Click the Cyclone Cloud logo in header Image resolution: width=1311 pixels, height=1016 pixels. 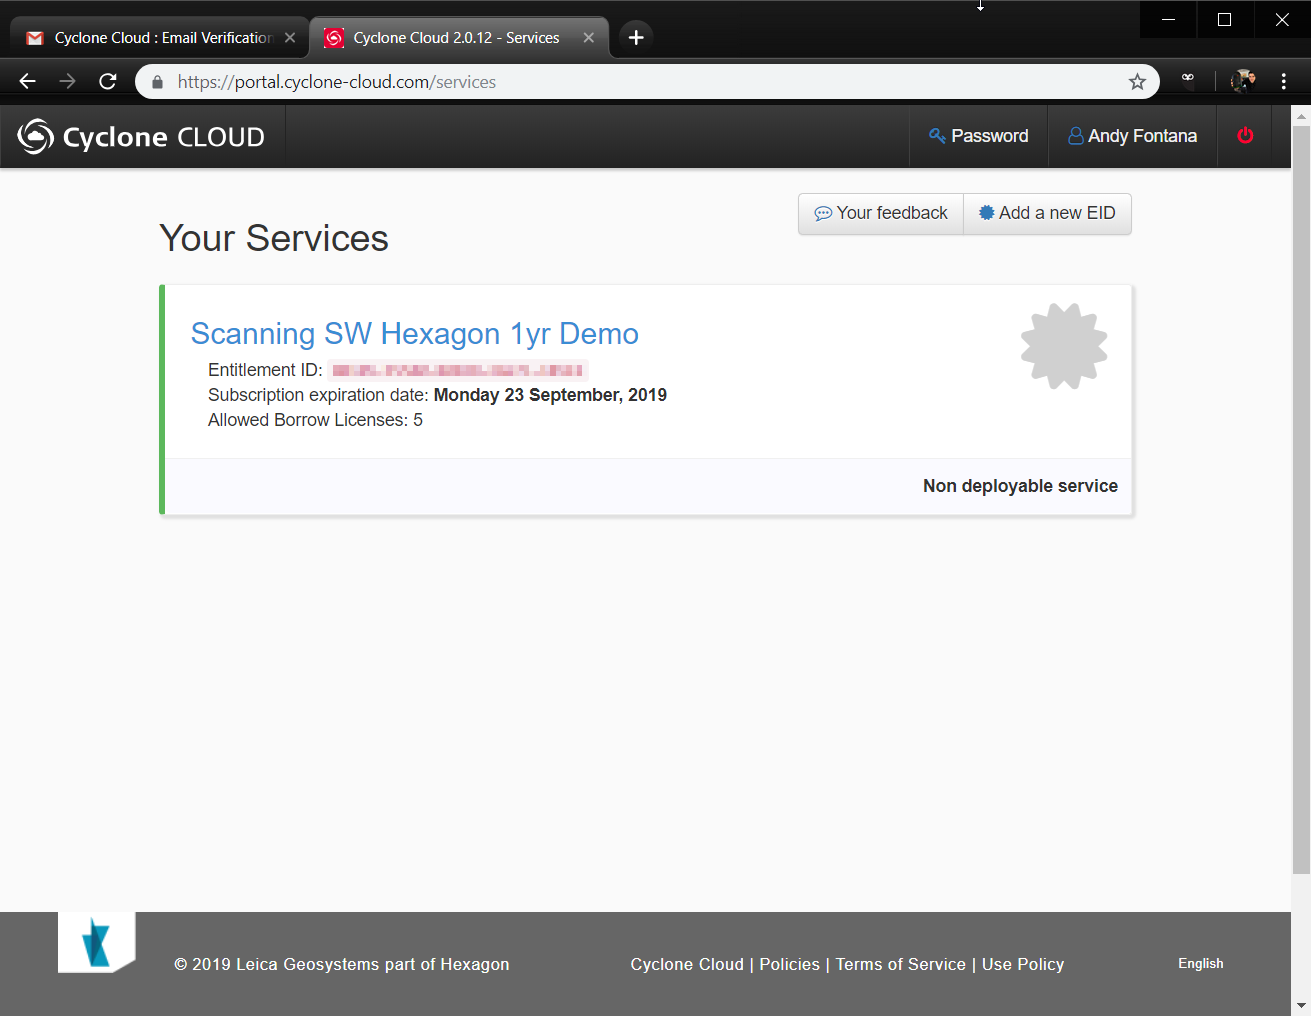(141, 137)
